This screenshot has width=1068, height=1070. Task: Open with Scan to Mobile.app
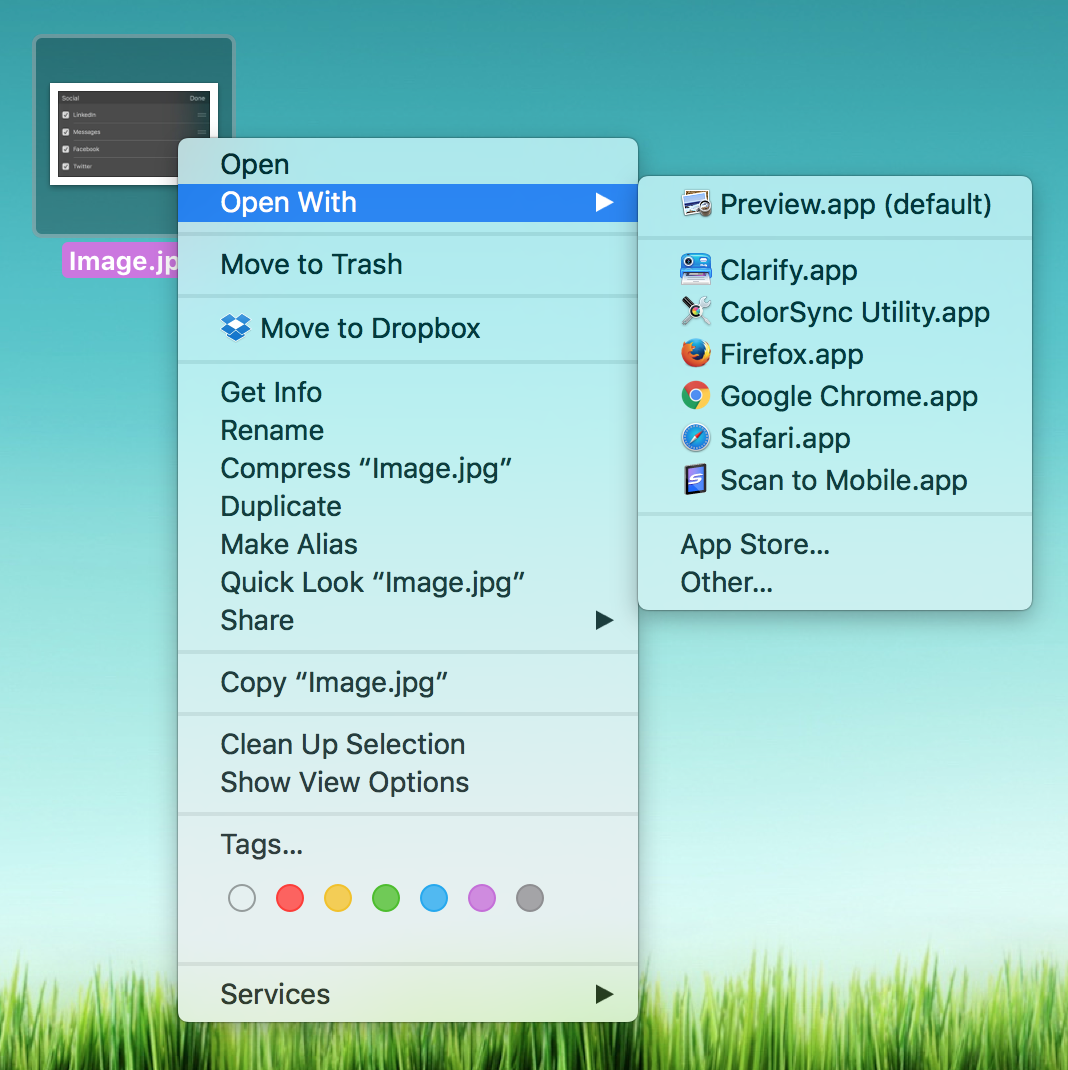(835, 480)
